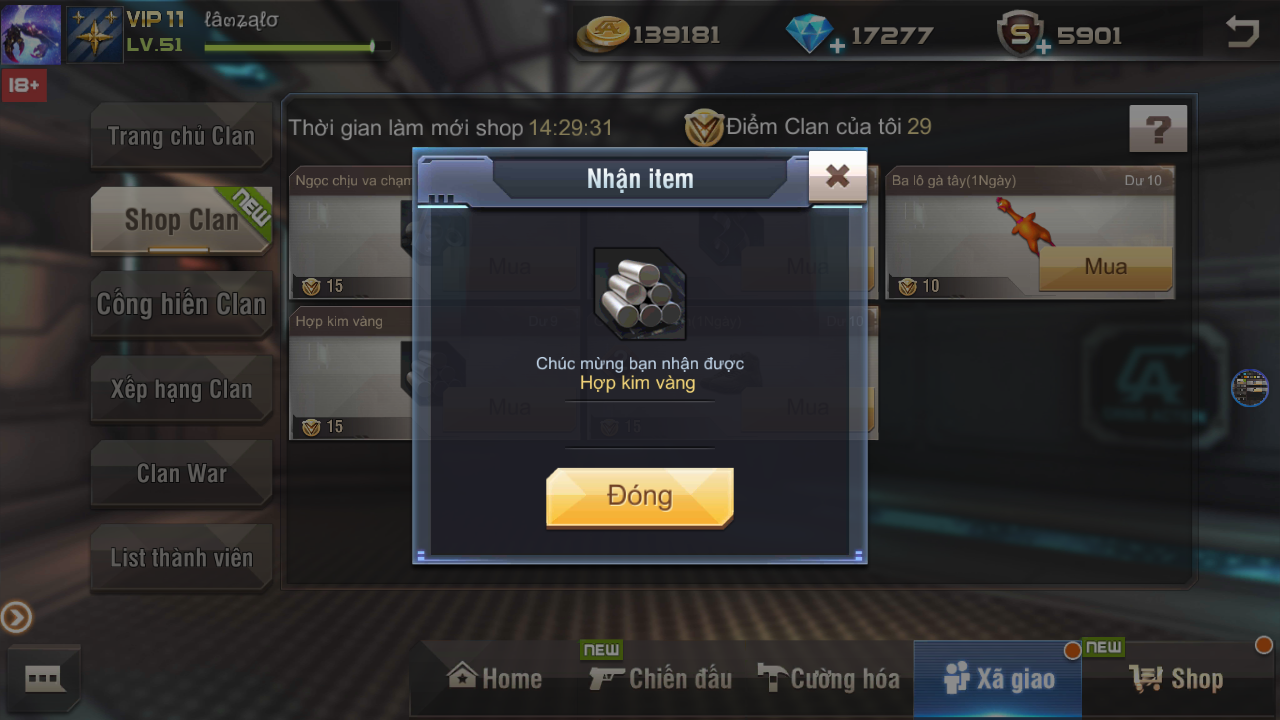
Task: Select the Shop Clan tab
Action: [x=181, y=220]
